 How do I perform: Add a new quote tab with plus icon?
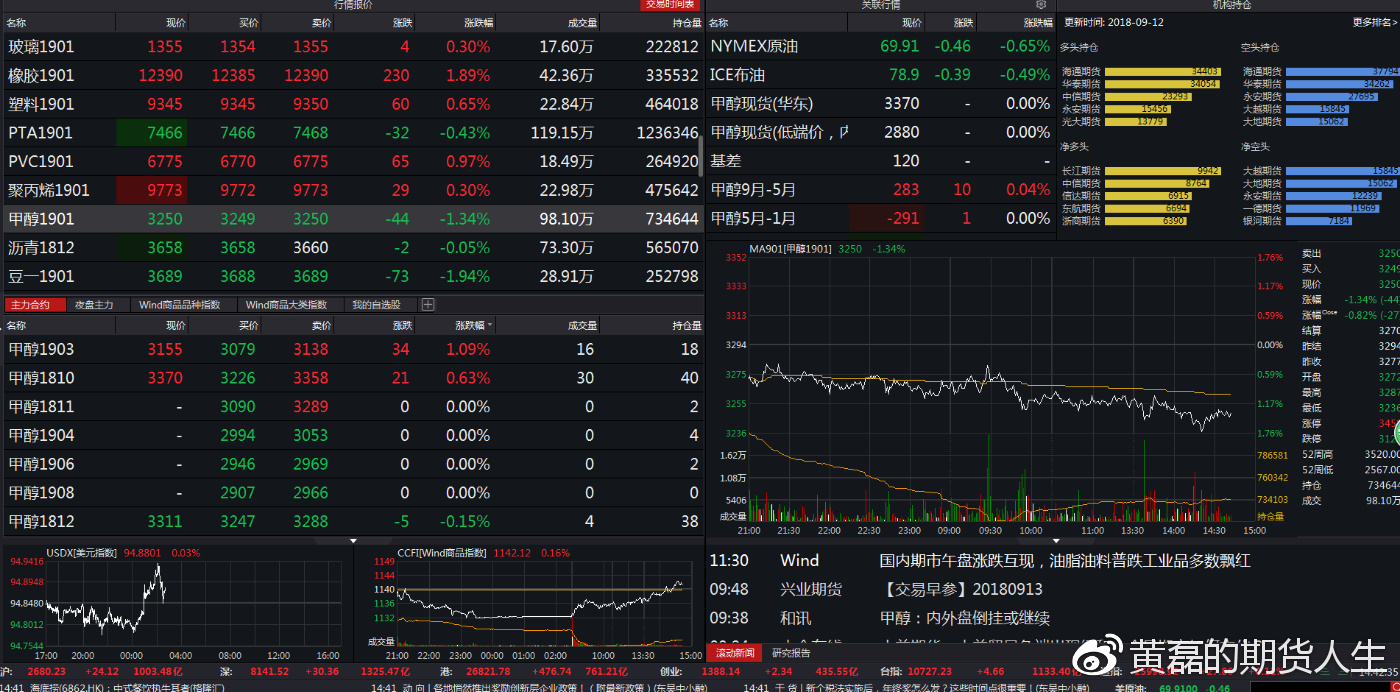pos(428,304)
